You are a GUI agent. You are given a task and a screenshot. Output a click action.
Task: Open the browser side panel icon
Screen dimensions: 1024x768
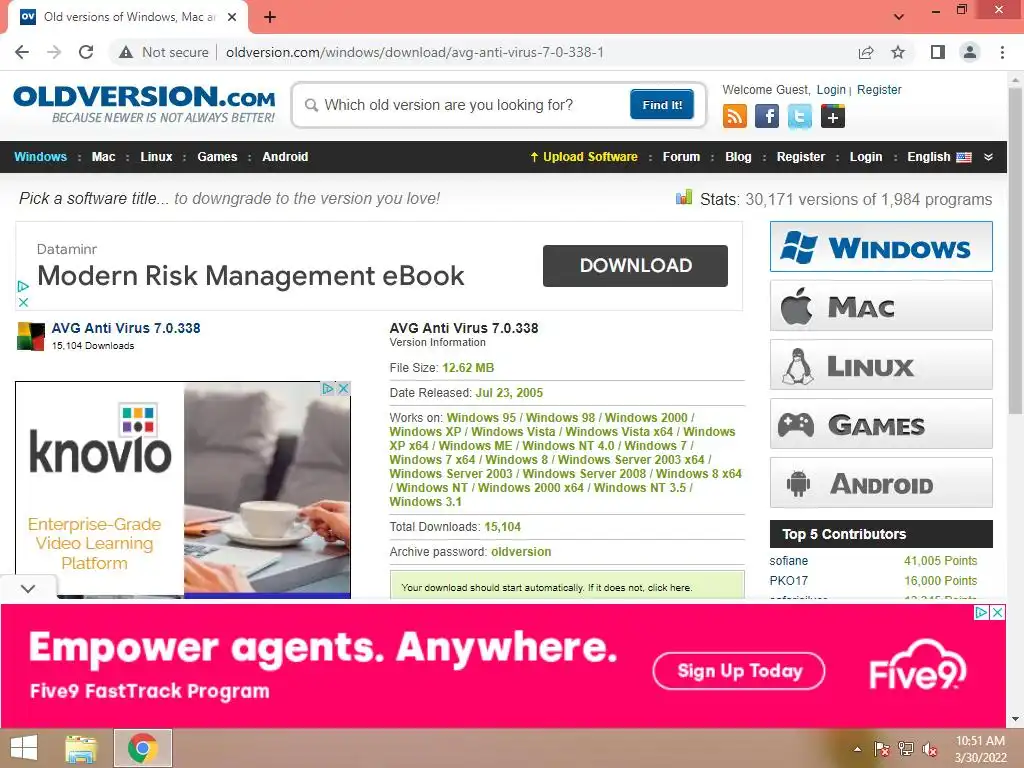pyautogui.click(x=938, y=52)
